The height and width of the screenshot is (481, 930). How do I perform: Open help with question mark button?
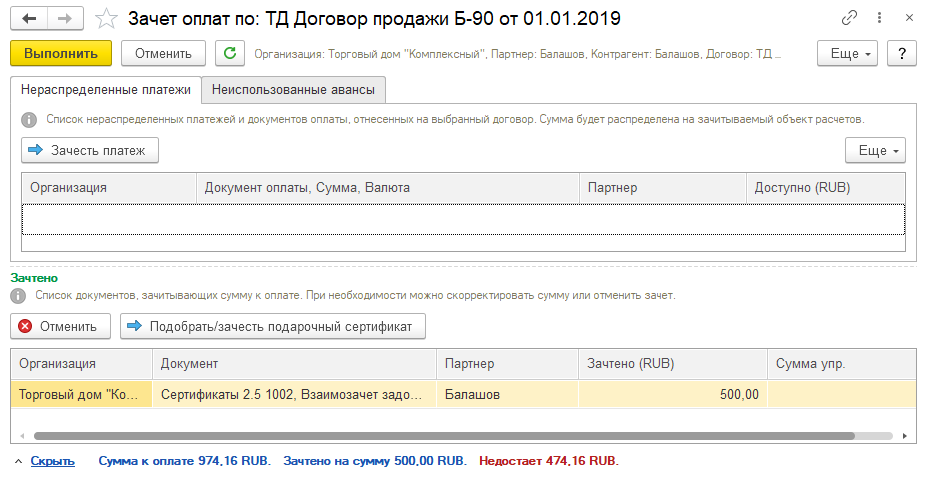click(901, 53)
